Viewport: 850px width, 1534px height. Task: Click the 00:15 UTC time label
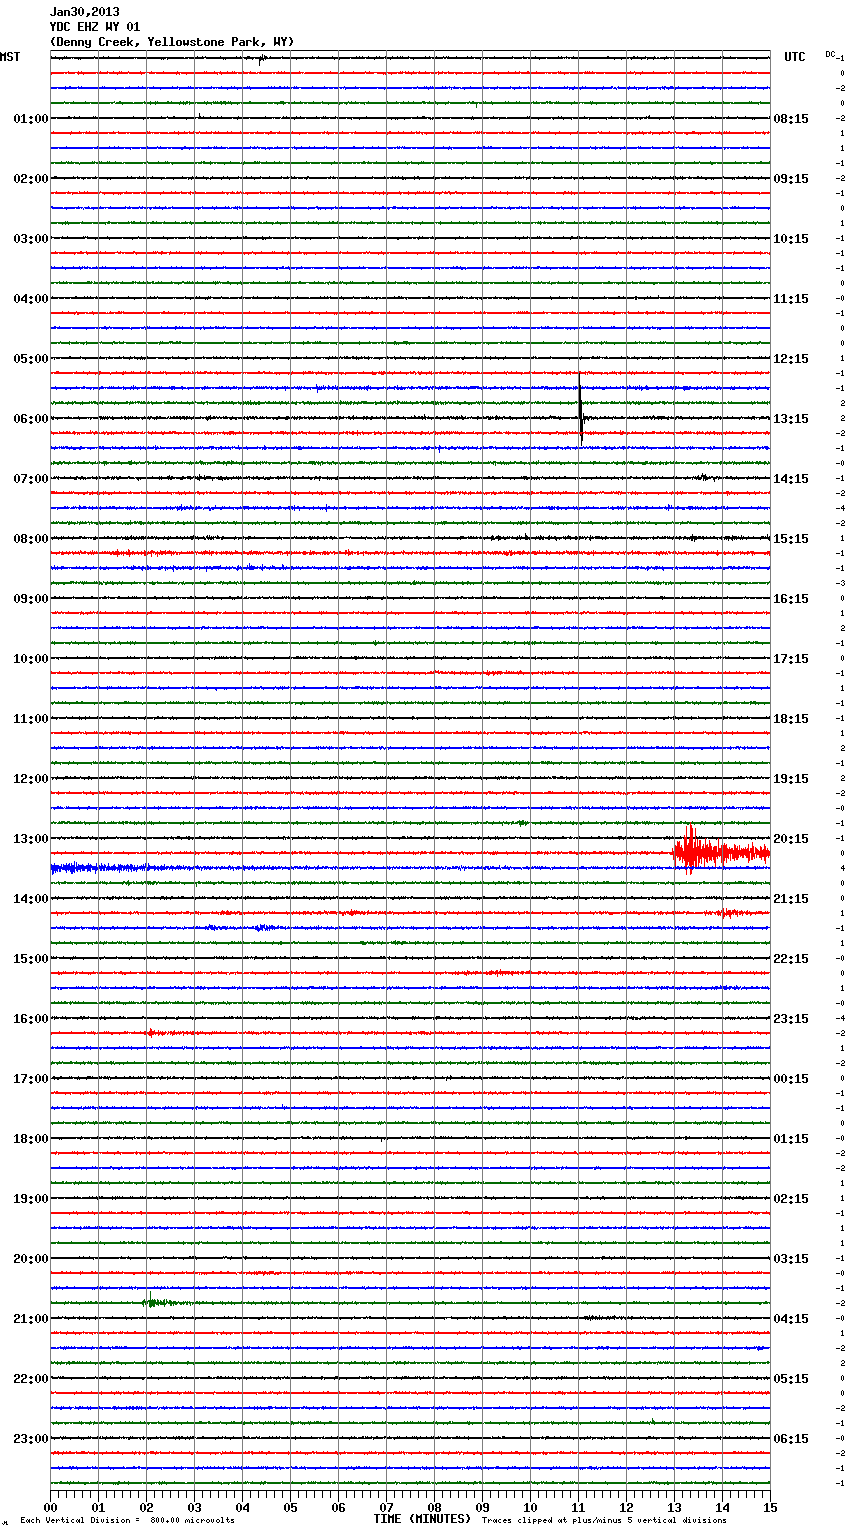pos(791,1079)
